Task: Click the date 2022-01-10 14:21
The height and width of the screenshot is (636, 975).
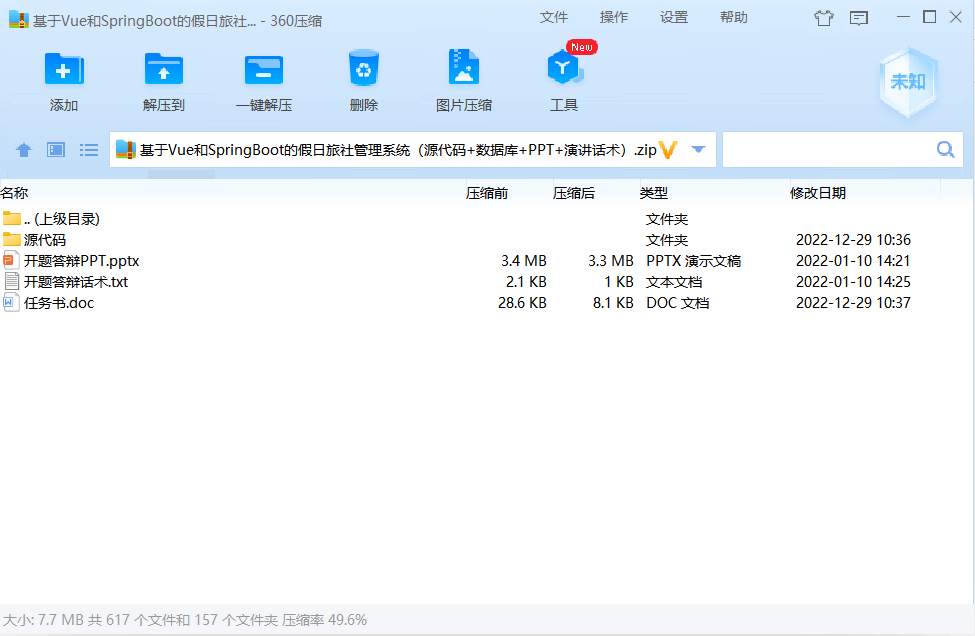Action: click(853, 261)
